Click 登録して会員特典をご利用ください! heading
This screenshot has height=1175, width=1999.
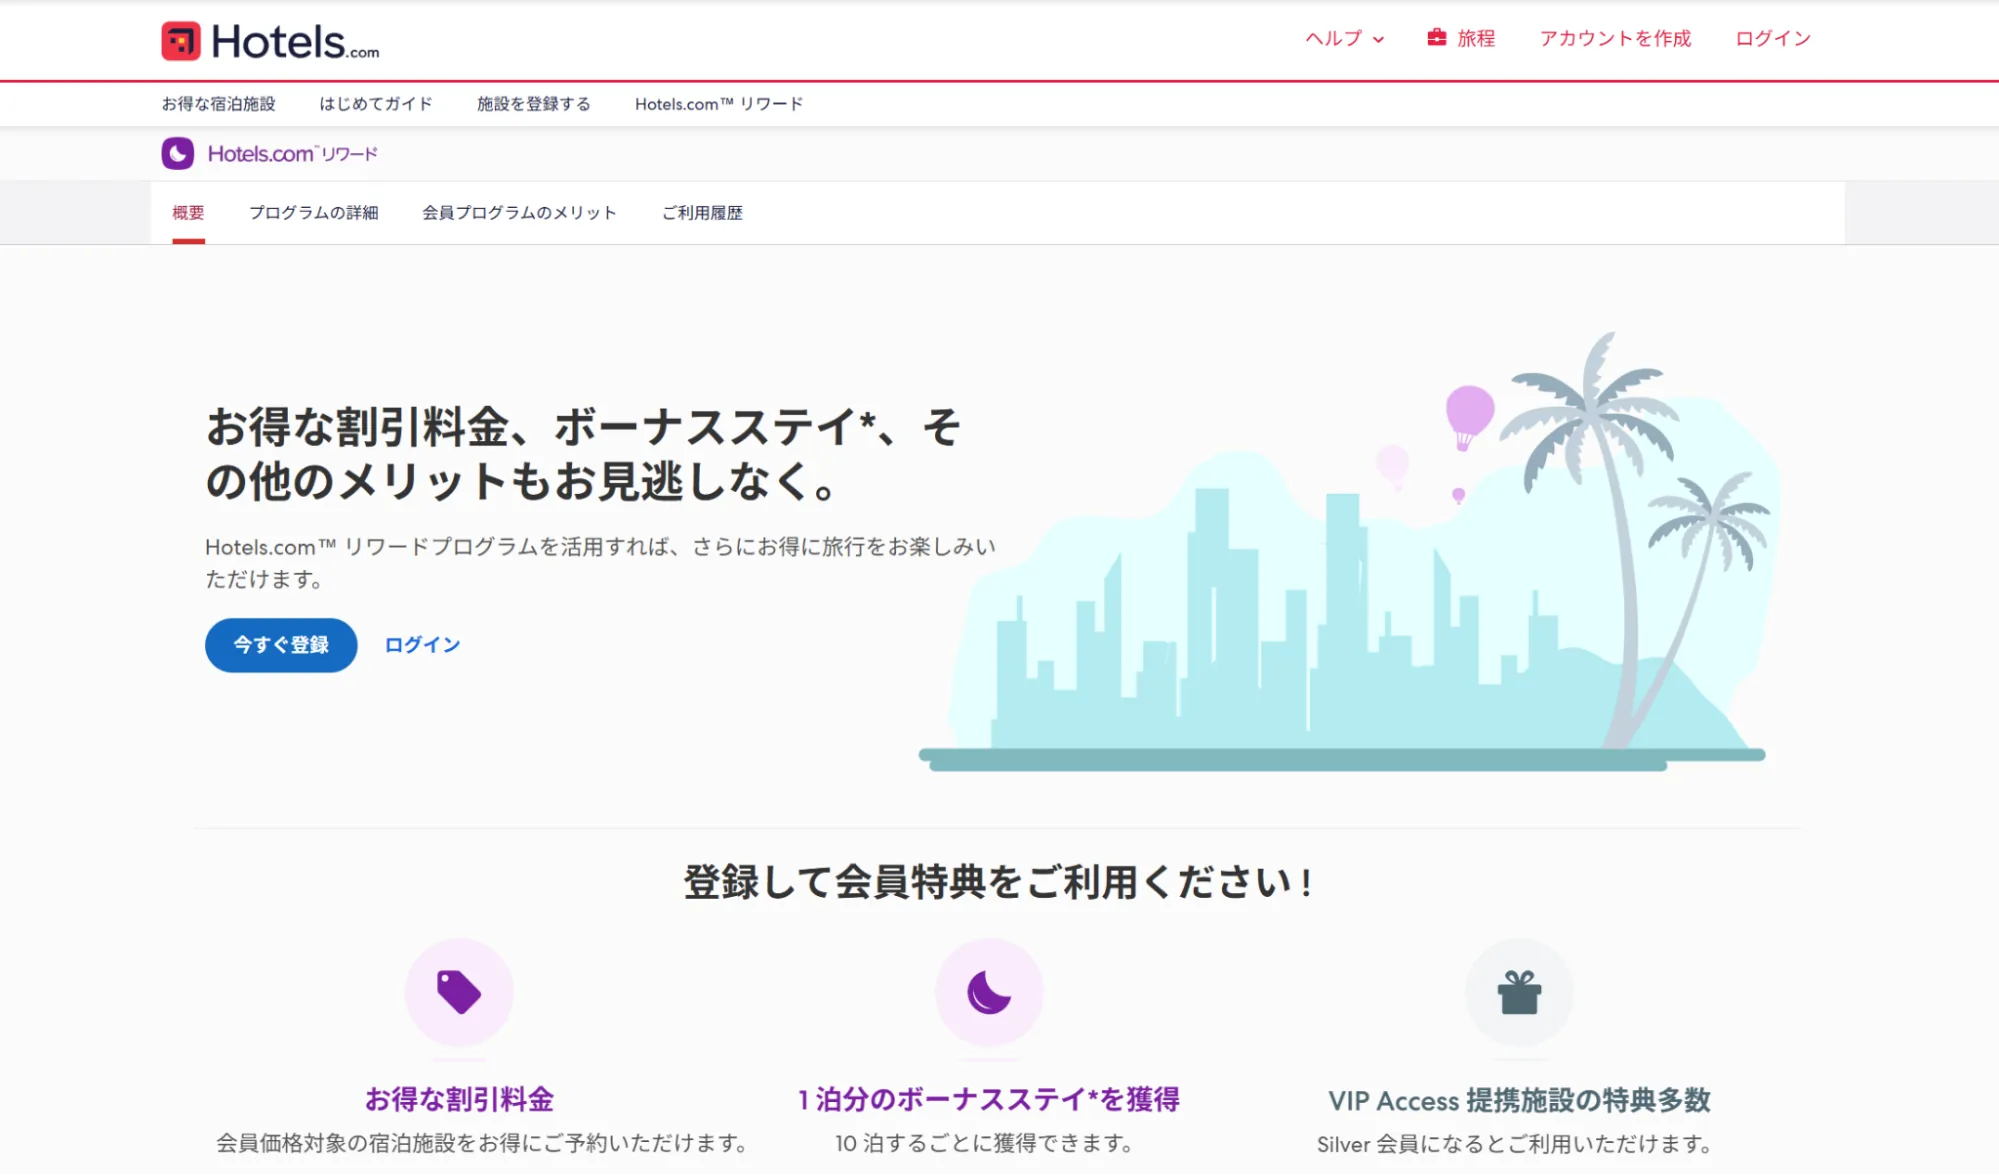tap(998, 883)
